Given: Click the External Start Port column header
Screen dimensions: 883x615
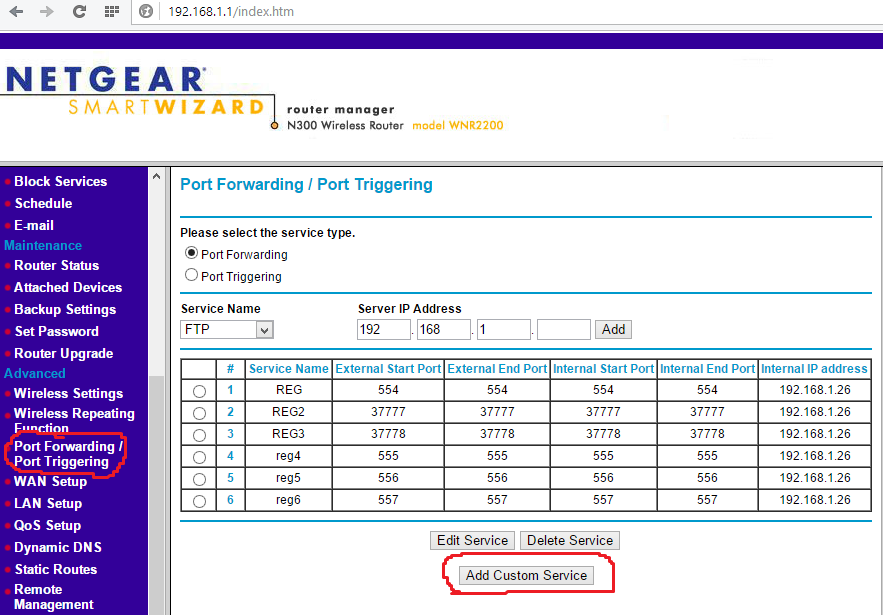Looking at the screenshot, I should pos(388,369).
